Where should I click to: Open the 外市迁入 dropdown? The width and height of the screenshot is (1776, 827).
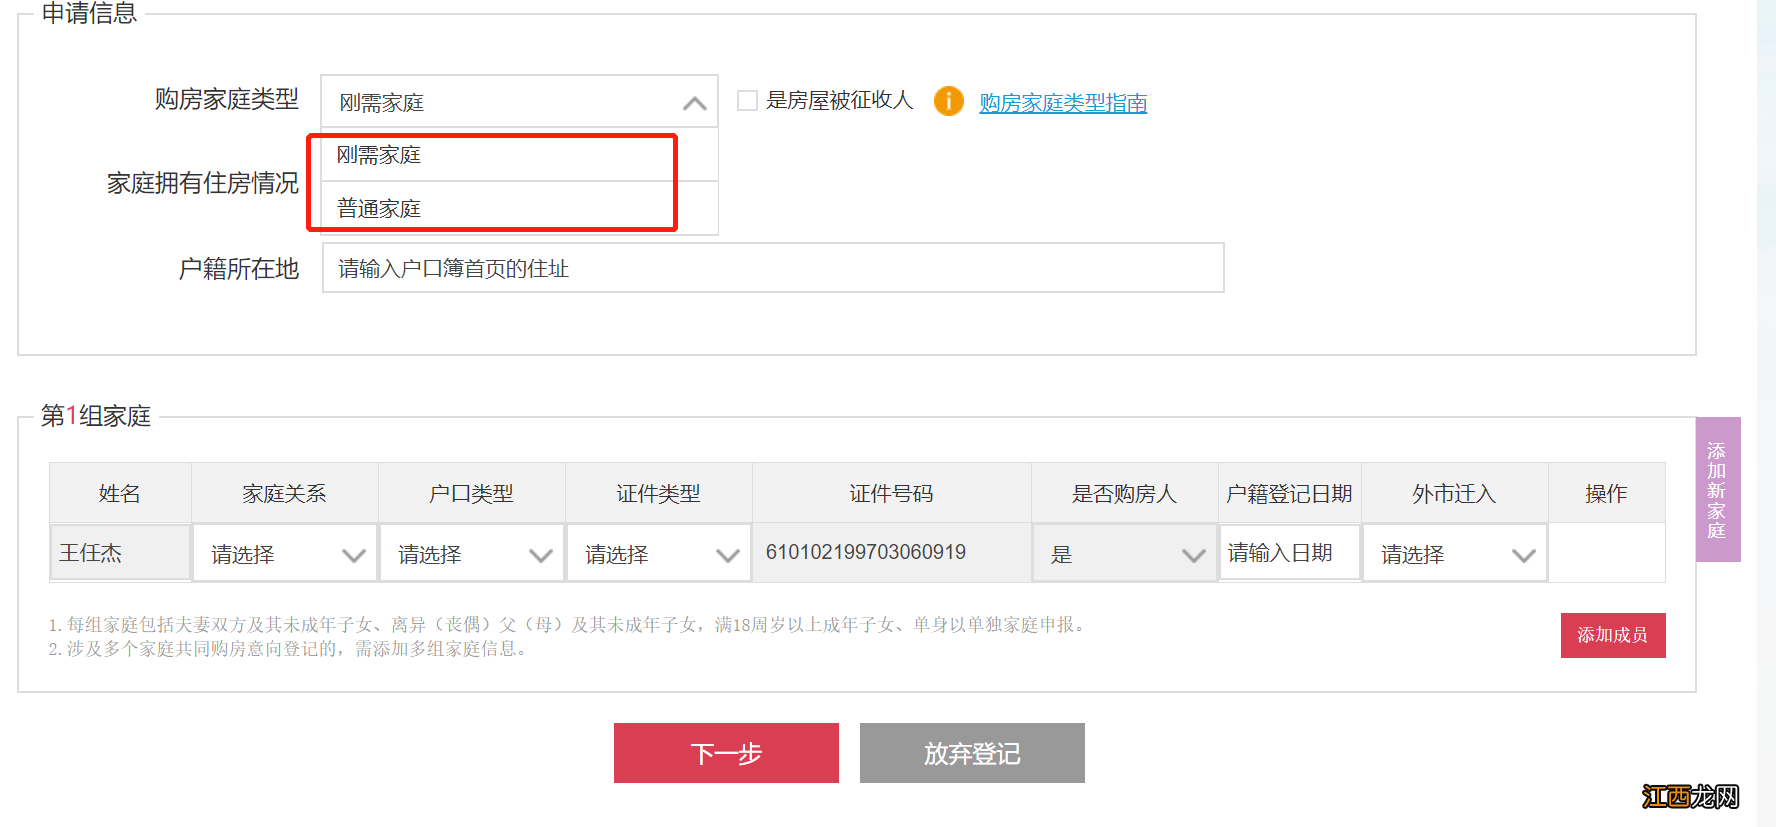pos(1455,553)
